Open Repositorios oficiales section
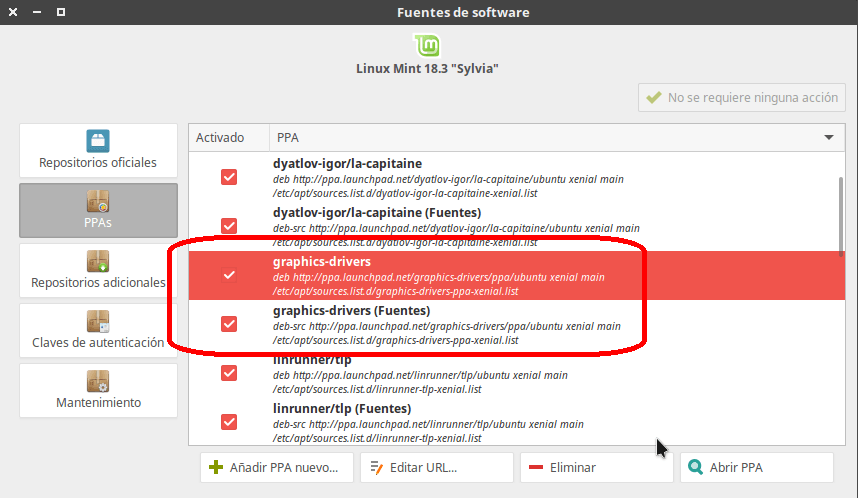This screenshot has height=498, width=858. (98, 150)
